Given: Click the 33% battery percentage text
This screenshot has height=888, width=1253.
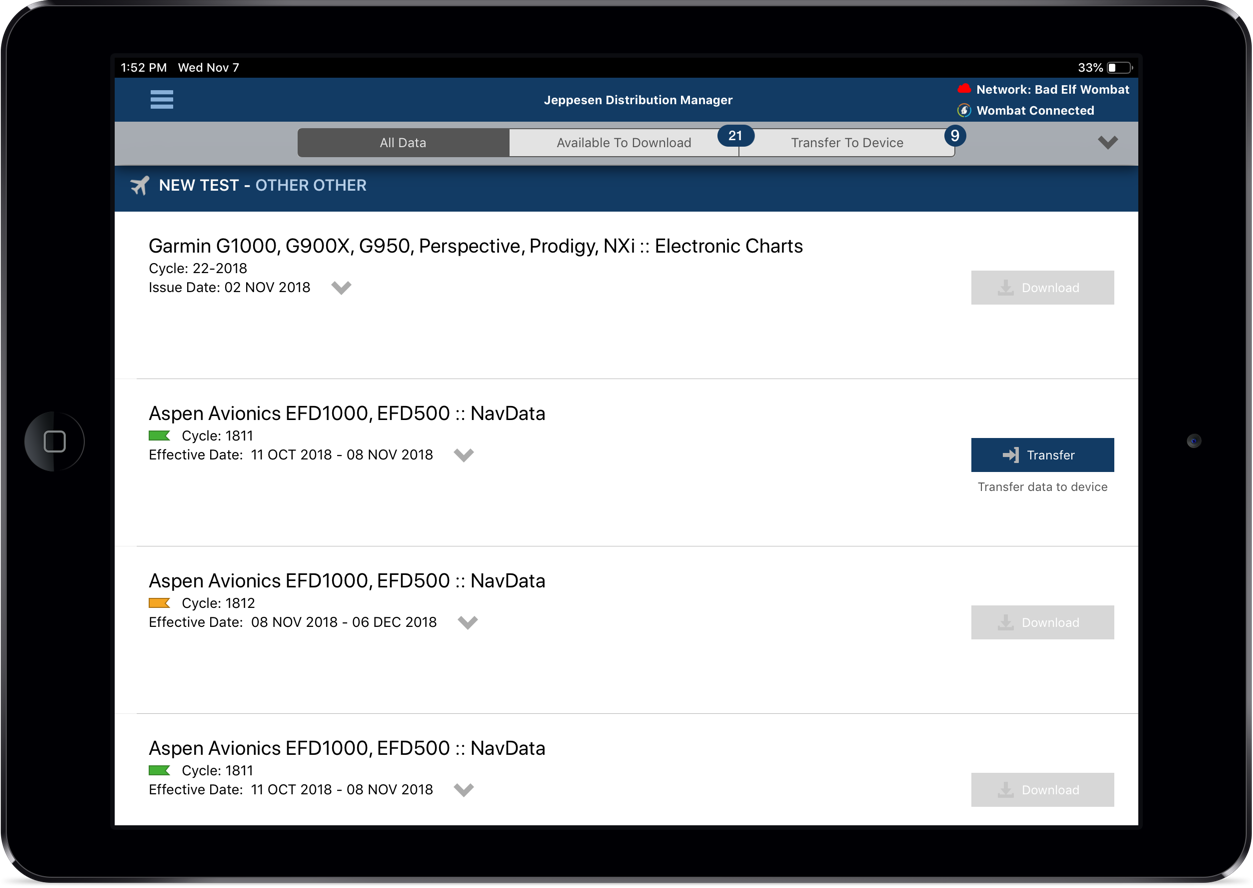Looking at the screenshot, I should (x=1090, y=68).
